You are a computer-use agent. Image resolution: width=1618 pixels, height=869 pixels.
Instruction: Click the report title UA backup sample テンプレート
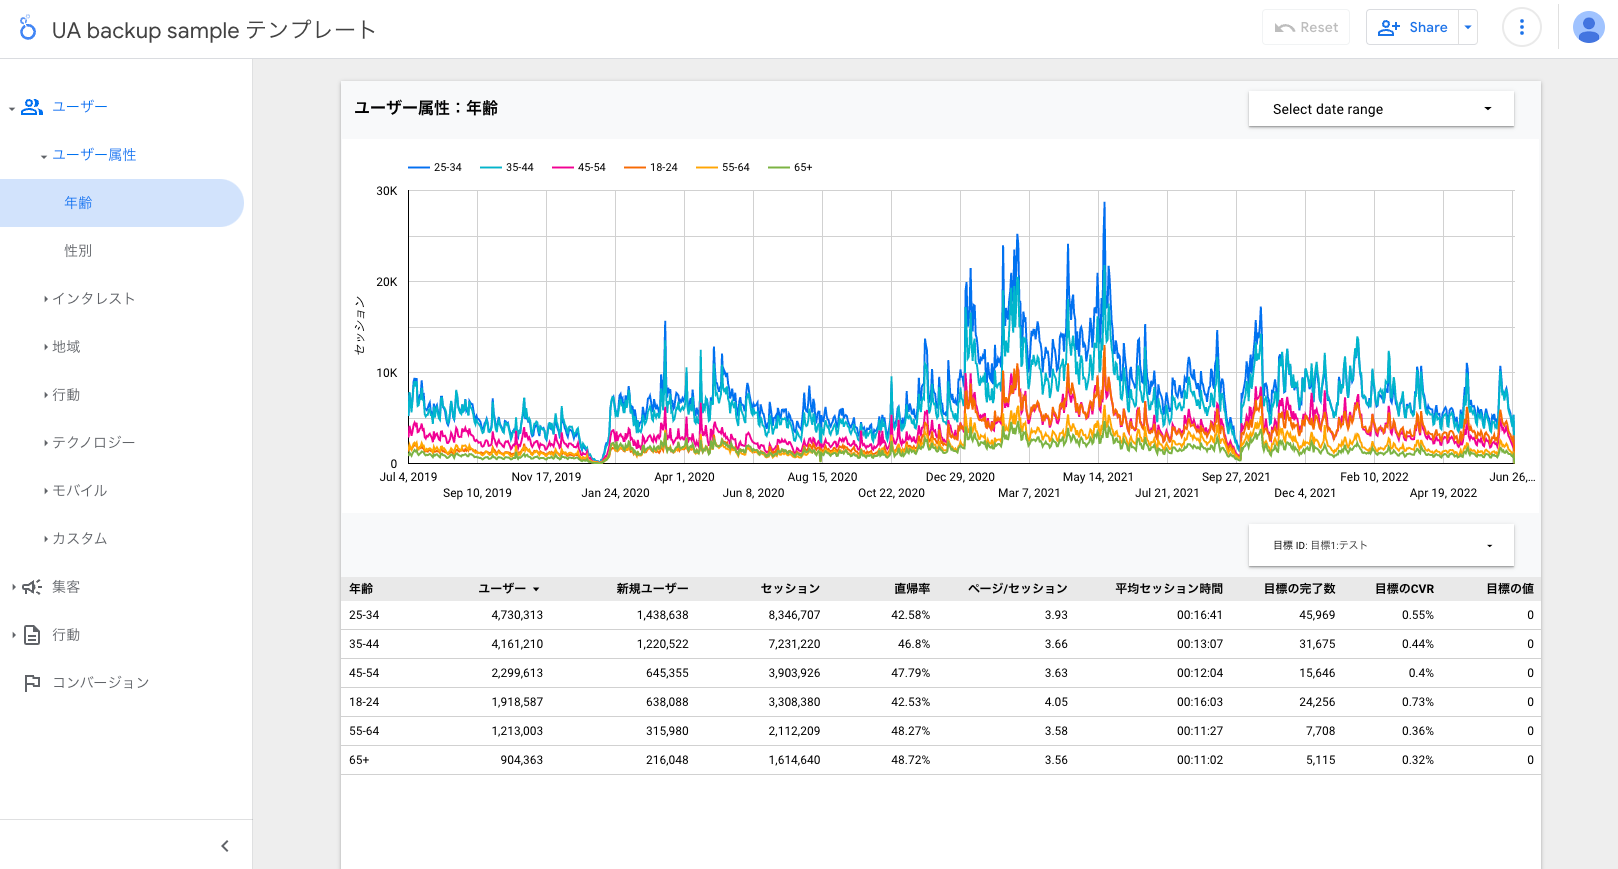[214, 30]
